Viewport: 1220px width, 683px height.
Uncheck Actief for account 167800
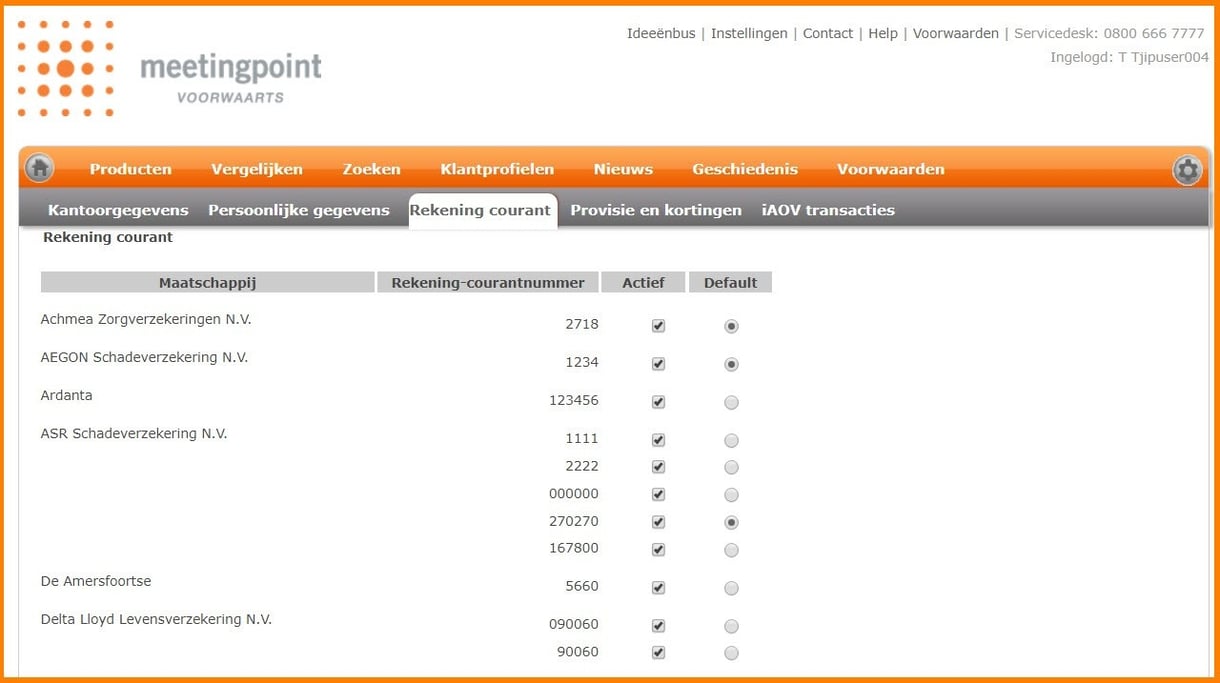[658, 550]
